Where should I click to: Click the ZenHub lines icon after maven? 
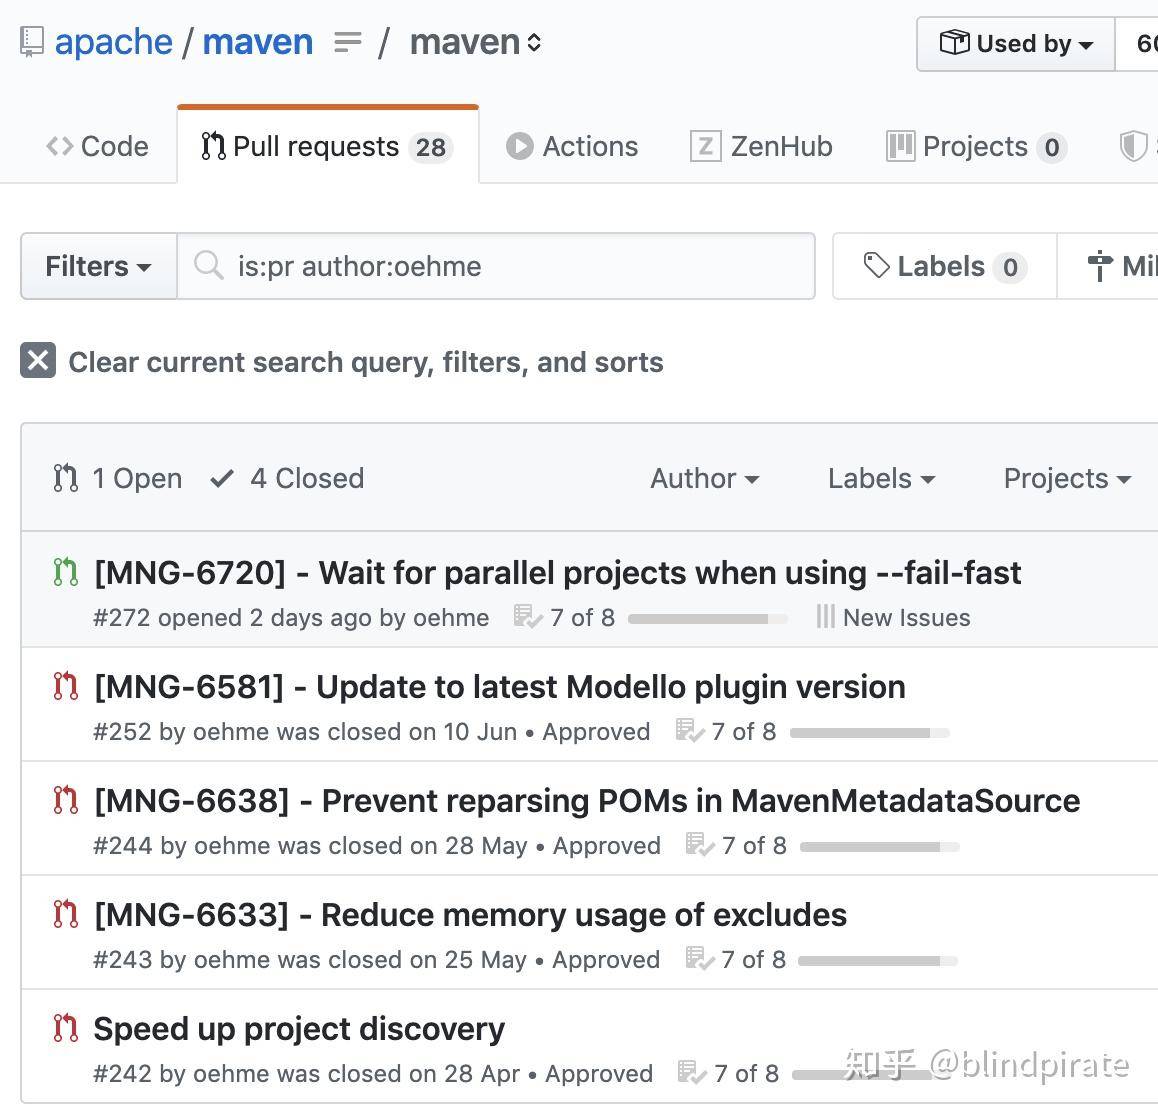[x=348, y=42]
